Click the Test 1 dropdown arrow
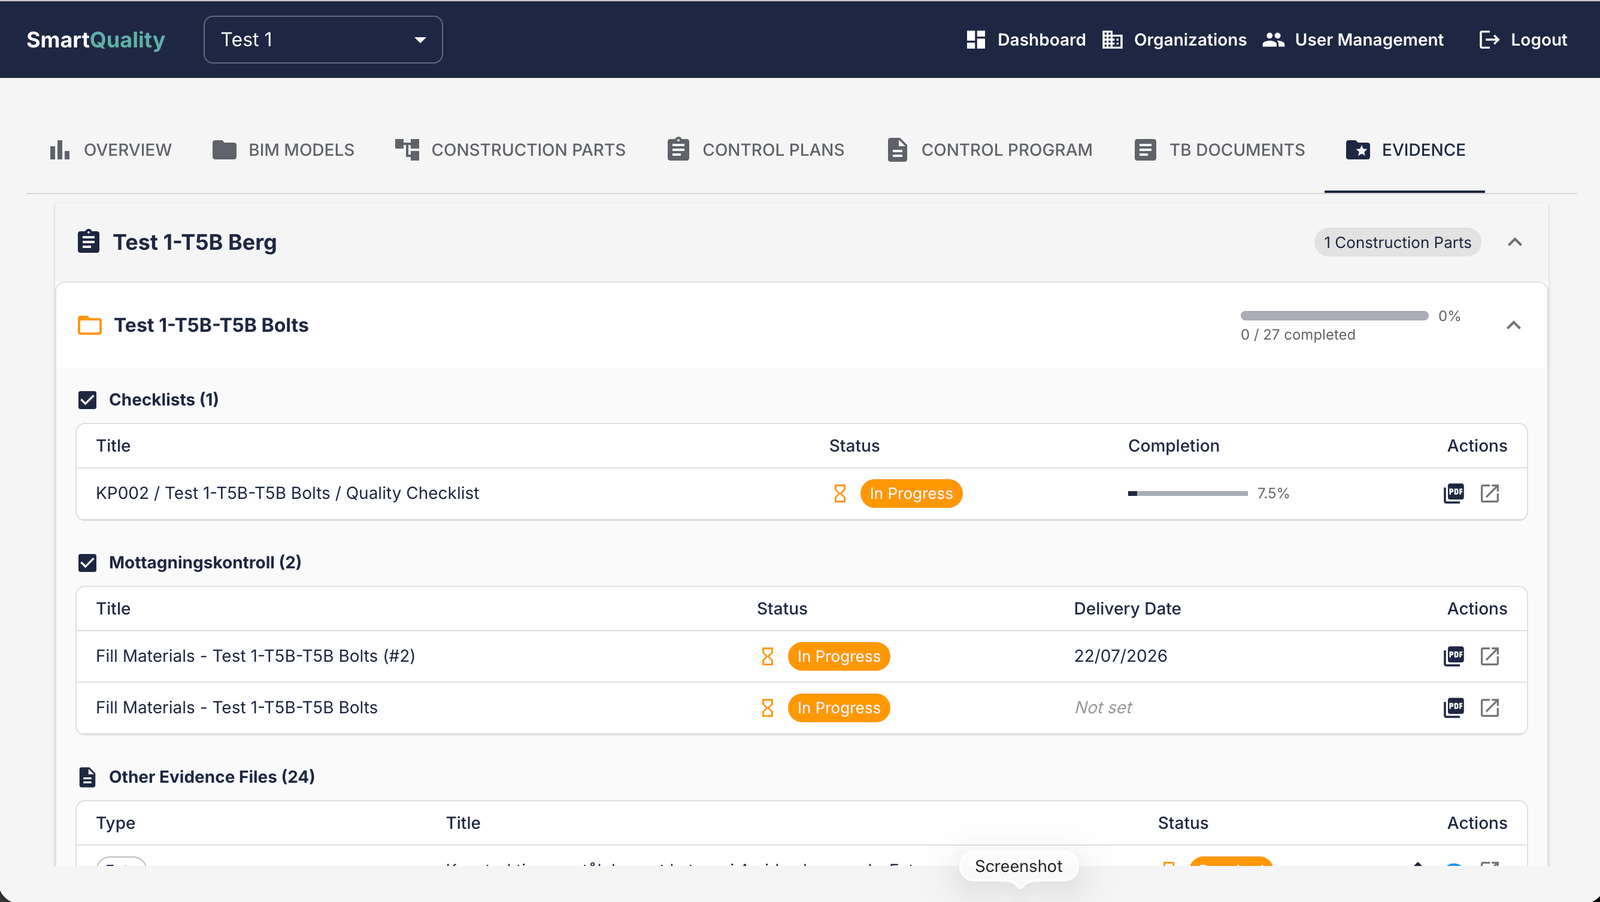Image resolution: width=1600 pixels, height=902 pixels. pos(420,40)
